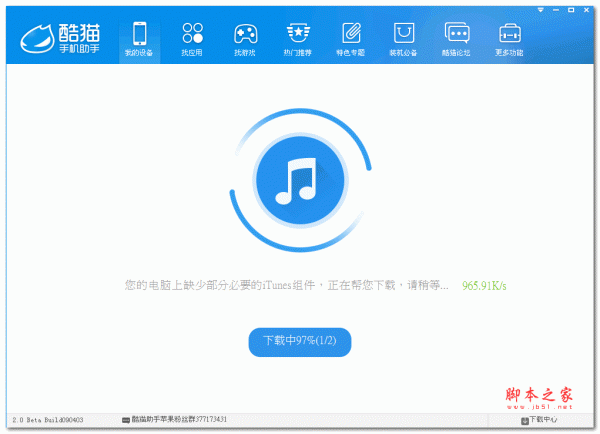The width and height of the screenshot is (600, 434).
Task: Open 热门推荐 star badge section
Action: [298, 39]
